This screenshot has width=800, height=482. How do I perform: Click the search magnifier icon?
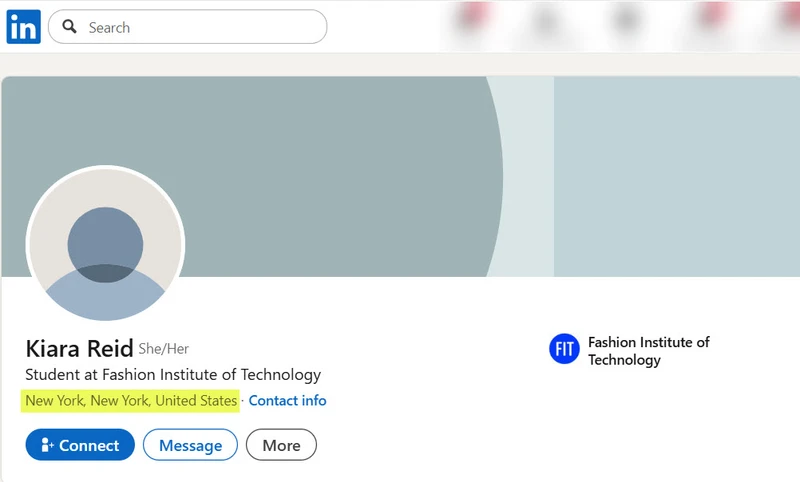click(69, 27)
